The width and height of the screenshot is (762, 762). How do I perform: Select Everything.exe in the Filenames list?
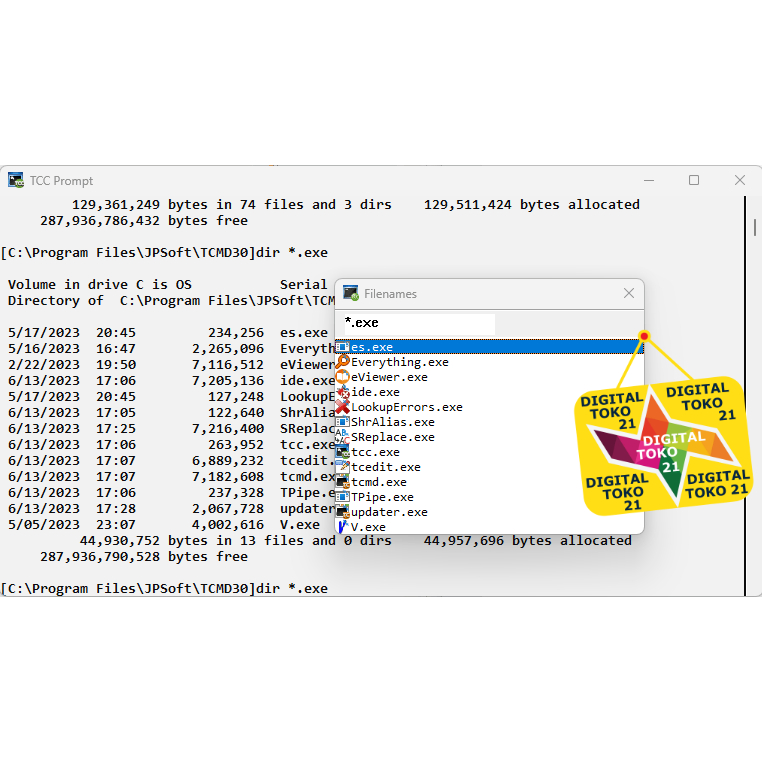[x=489, y=362]
